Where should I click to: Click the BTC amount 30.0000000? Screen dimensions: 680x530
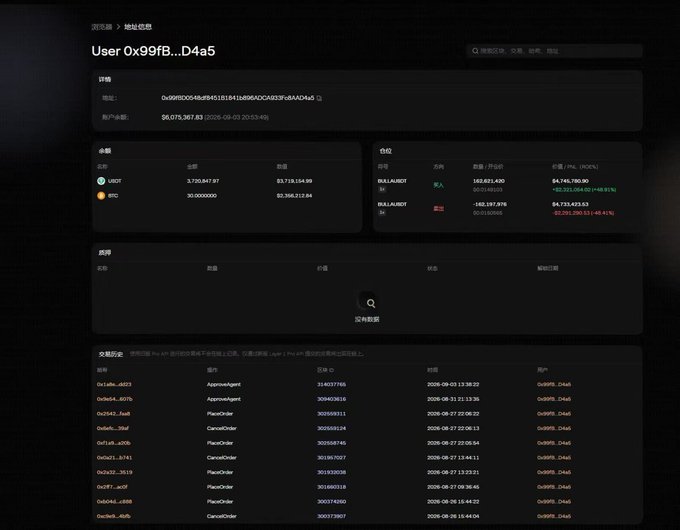(x=202, y=196)
